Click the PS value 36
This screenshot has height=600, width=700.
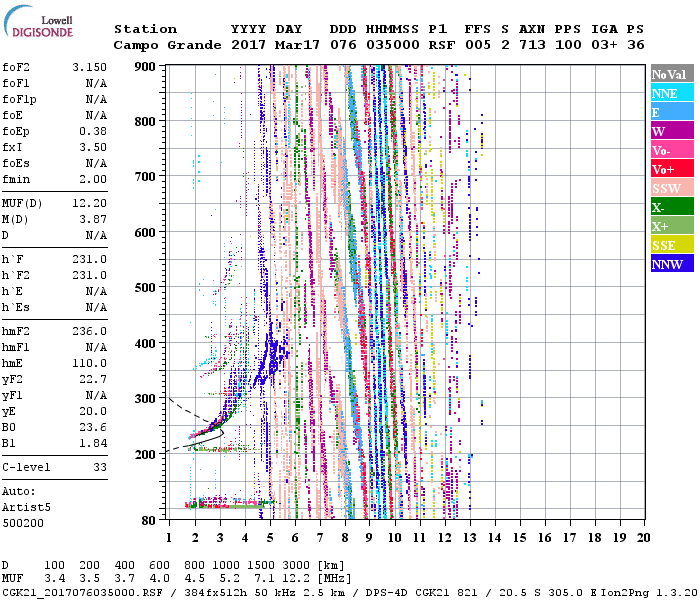(x=636, y=45)
